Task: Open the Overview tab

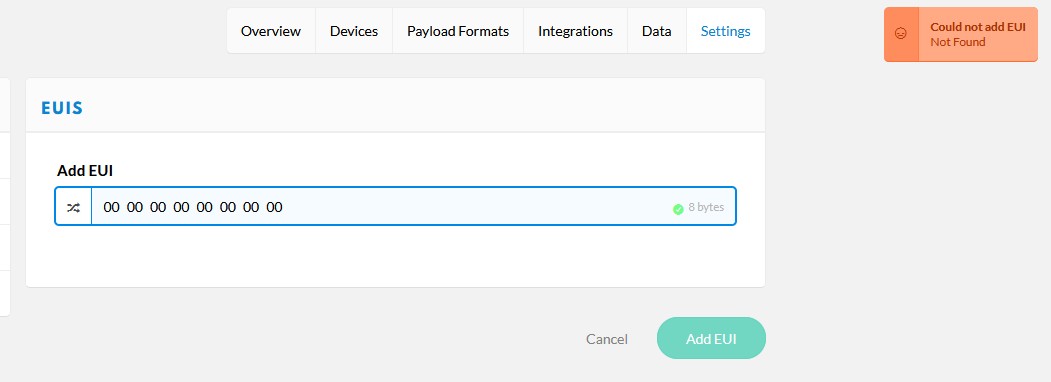Action: pos(271,31)
